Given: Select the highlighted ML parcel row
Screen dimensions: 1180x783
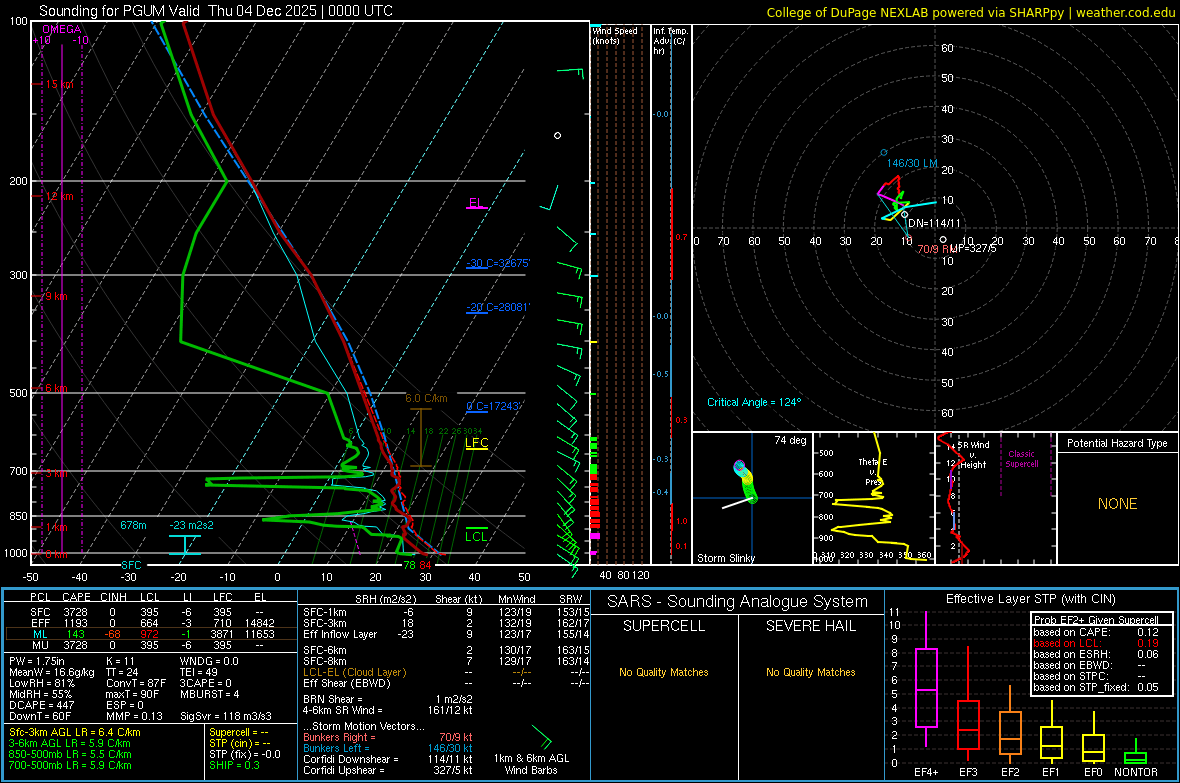Looking at the screenshot, I should [151, 635].
